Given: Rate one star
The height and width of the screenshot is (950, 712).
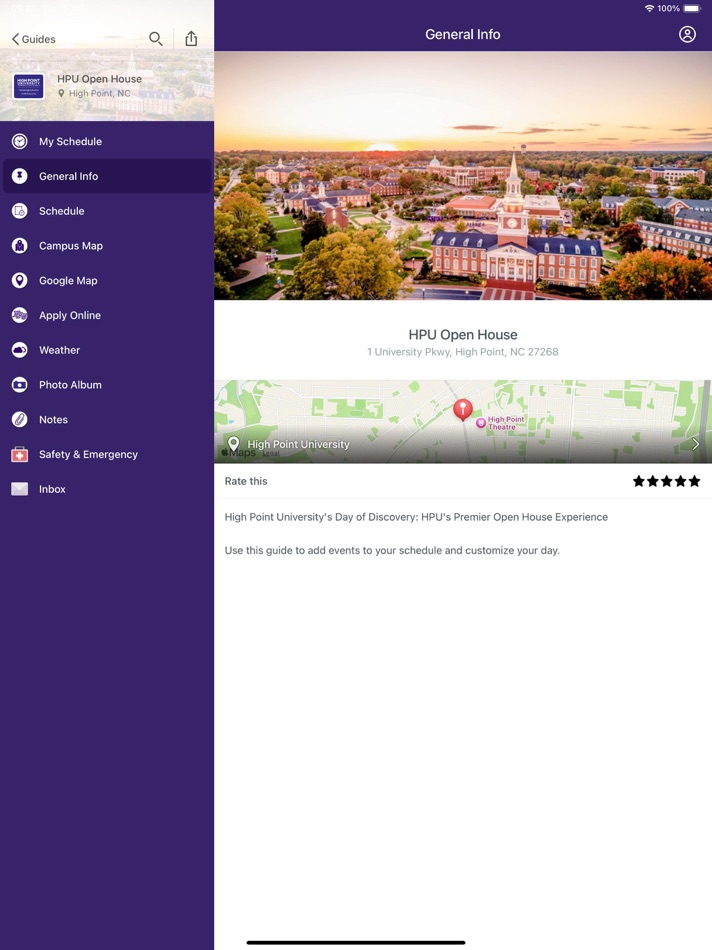Looking at the screenshot, I should pos(639,481).
